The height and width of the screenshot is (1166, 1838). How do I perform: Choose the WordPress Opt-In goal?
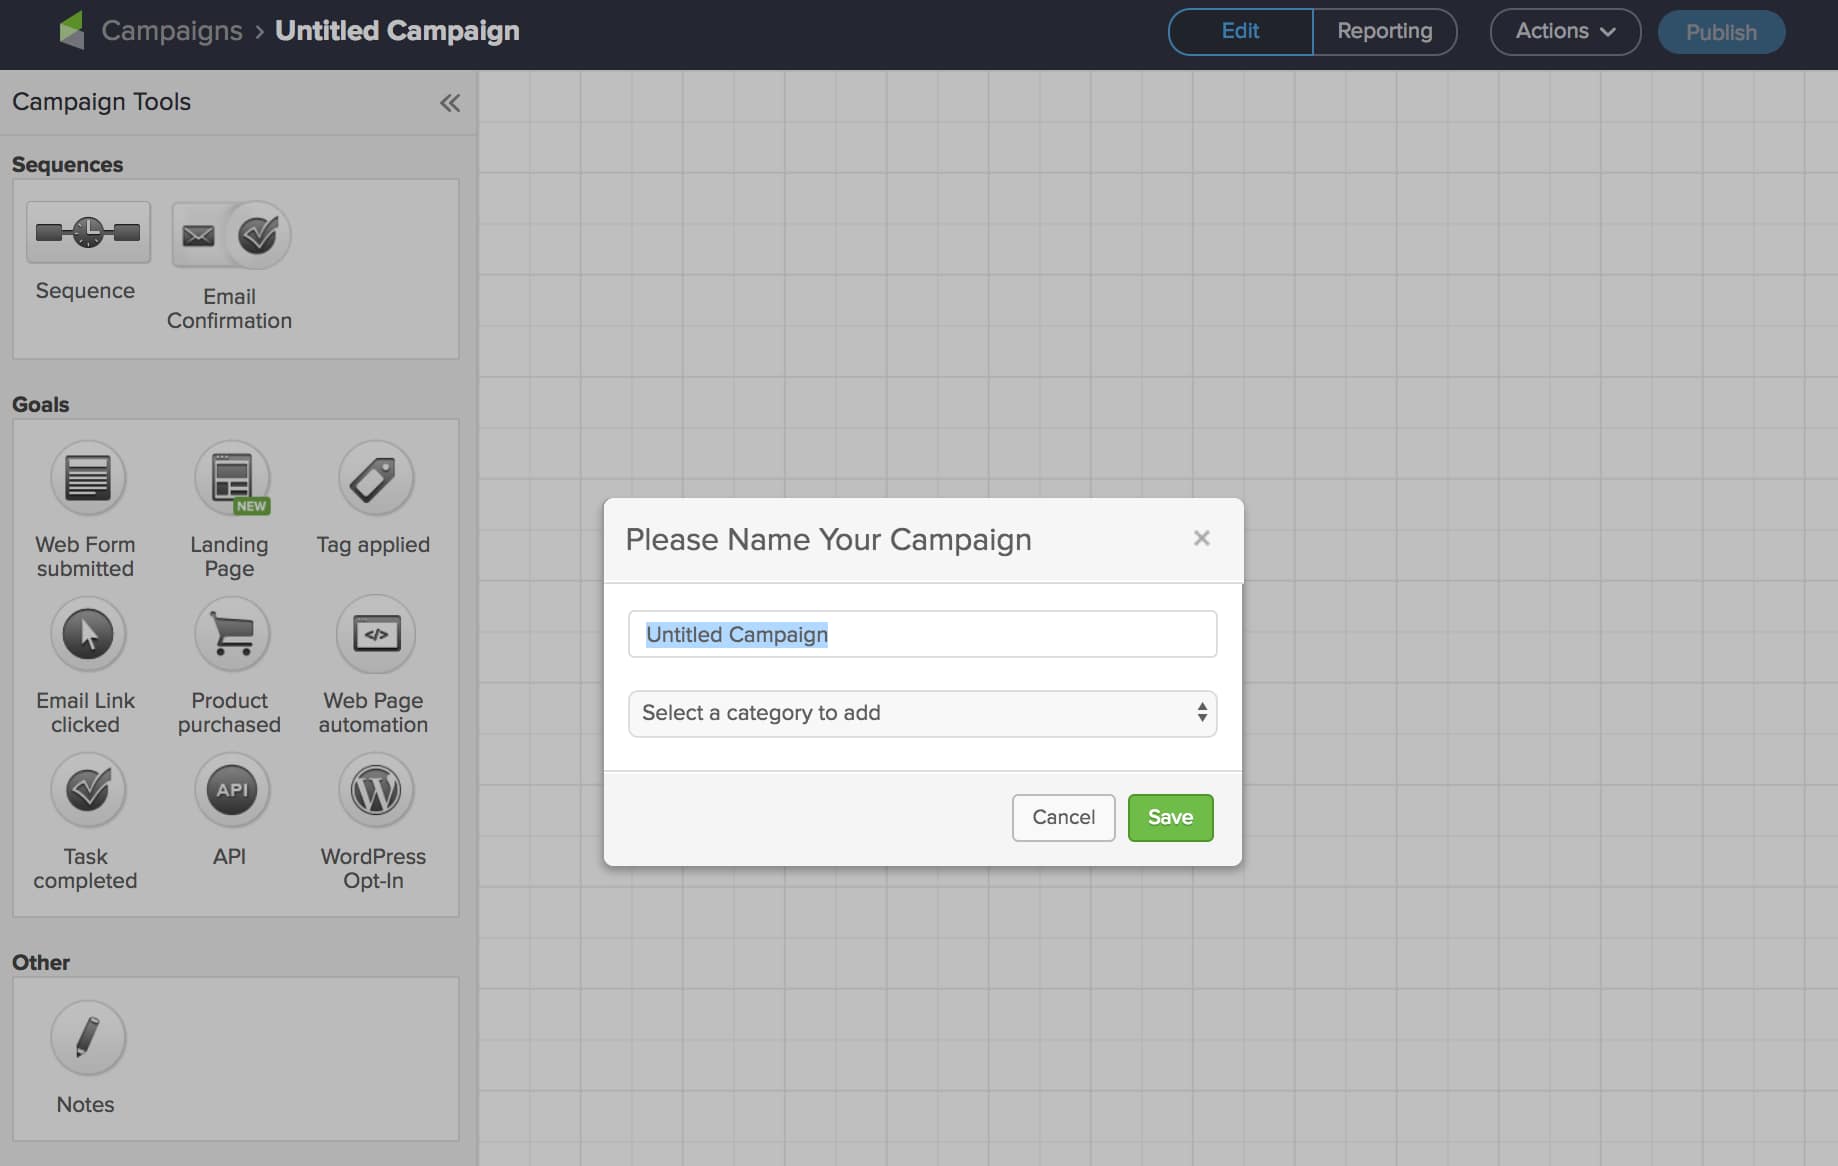pos(374,790)
